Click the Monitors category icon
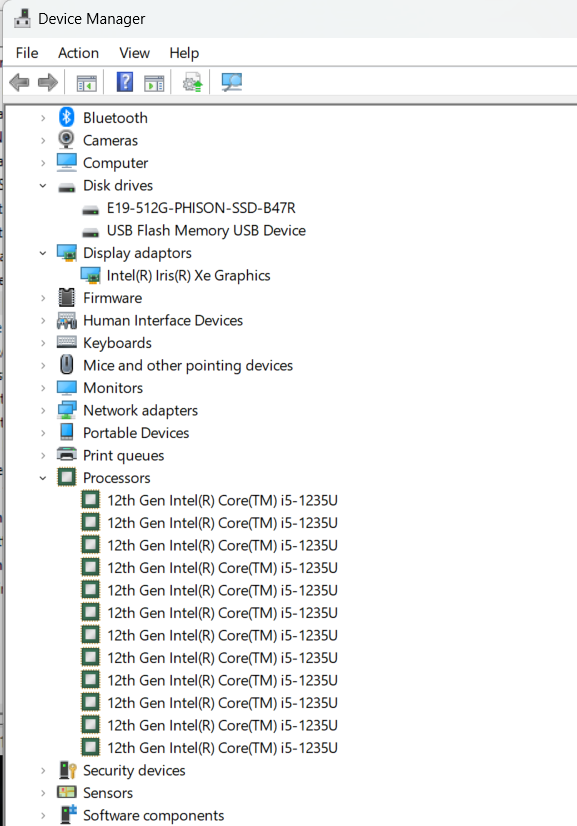Screen dimensions: 577x826 click(66, 388)
